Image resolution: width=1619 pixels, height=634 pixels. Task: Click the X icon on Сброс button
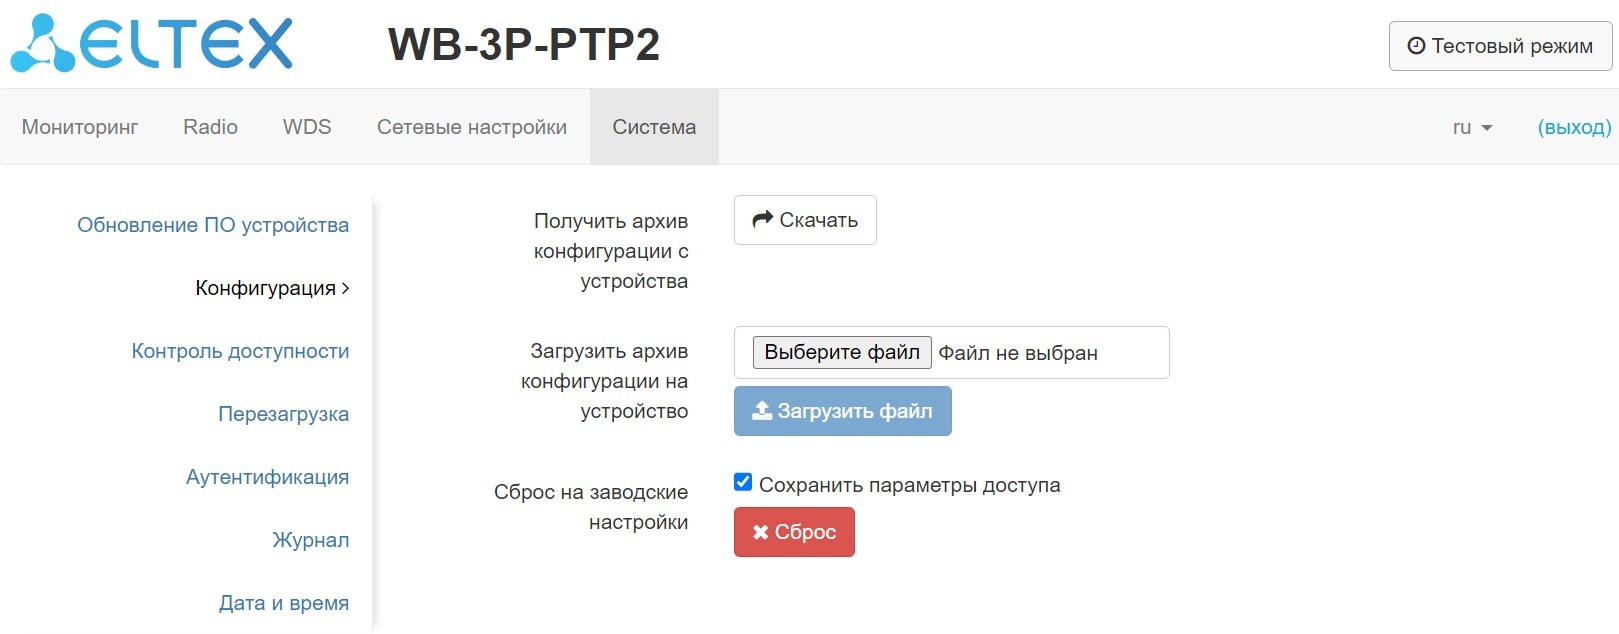tap(761, 532)
